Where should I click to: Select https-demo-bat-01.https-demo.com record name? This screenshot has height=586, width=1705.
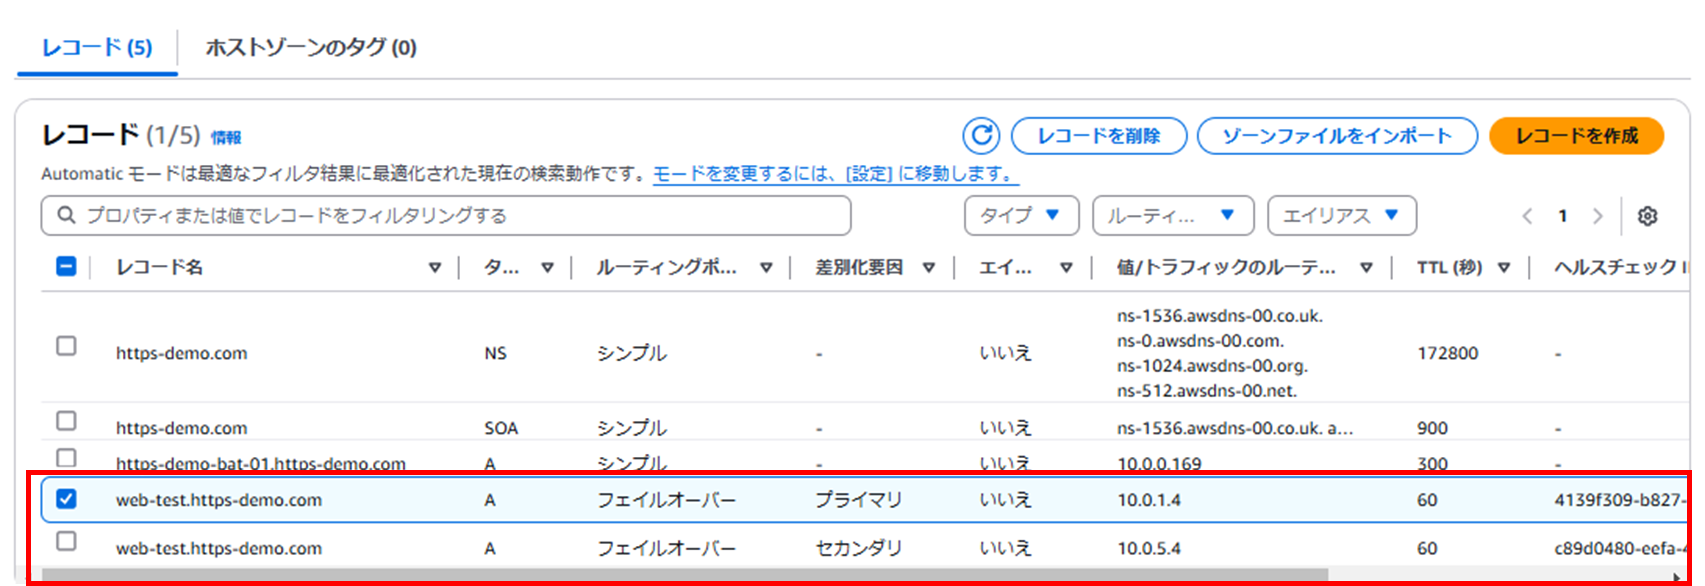tap(261, 464)
